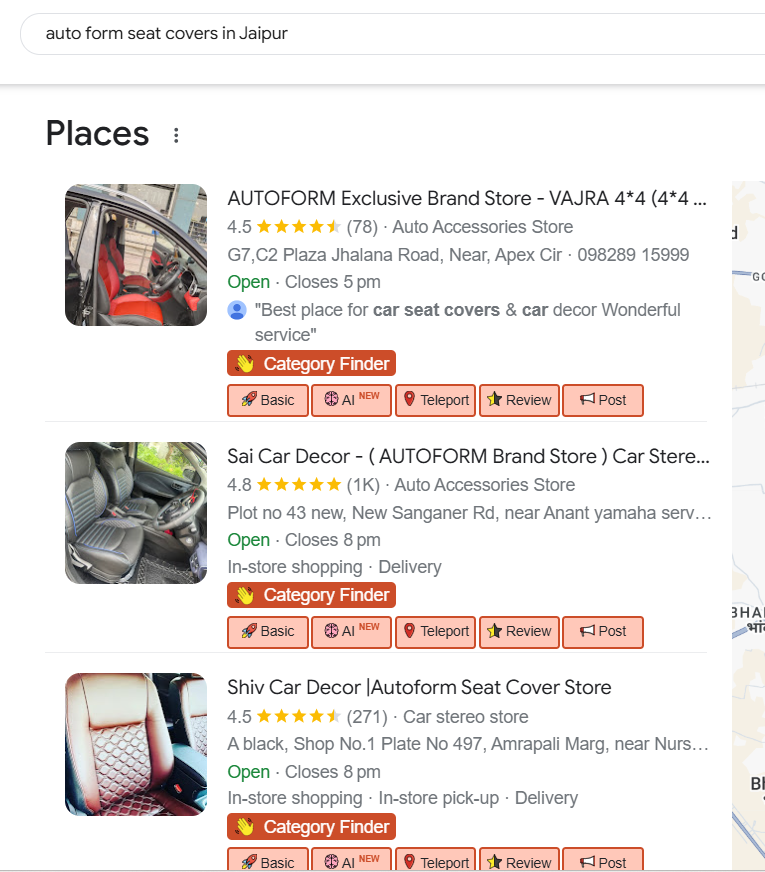
Task: Open Shiv Car Decor listing title
Action: click(x=419, y=688)
